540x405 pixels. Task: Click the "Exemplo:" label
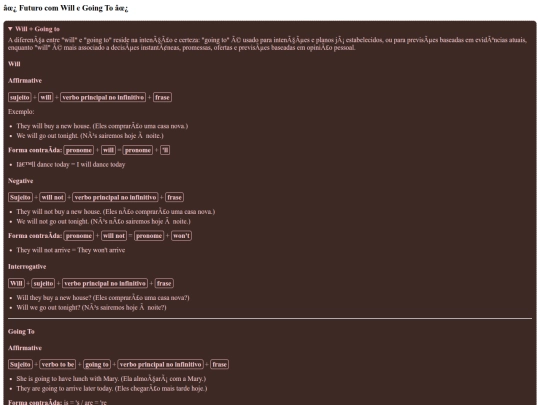[x=21, y=112]
